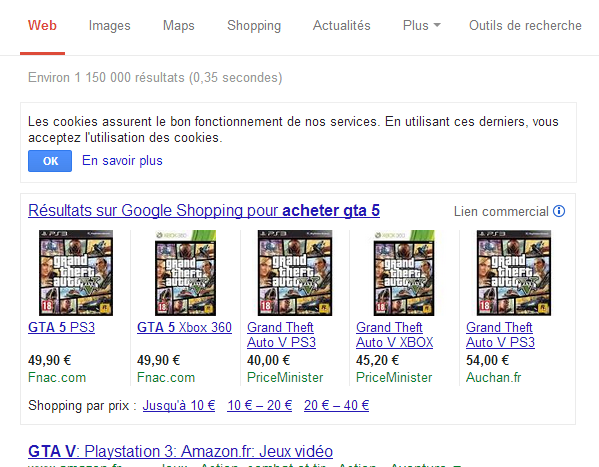The width and height of the screenshot is (599, 467).
Task: Click the 54,00 € price
Action: [487, 360]
